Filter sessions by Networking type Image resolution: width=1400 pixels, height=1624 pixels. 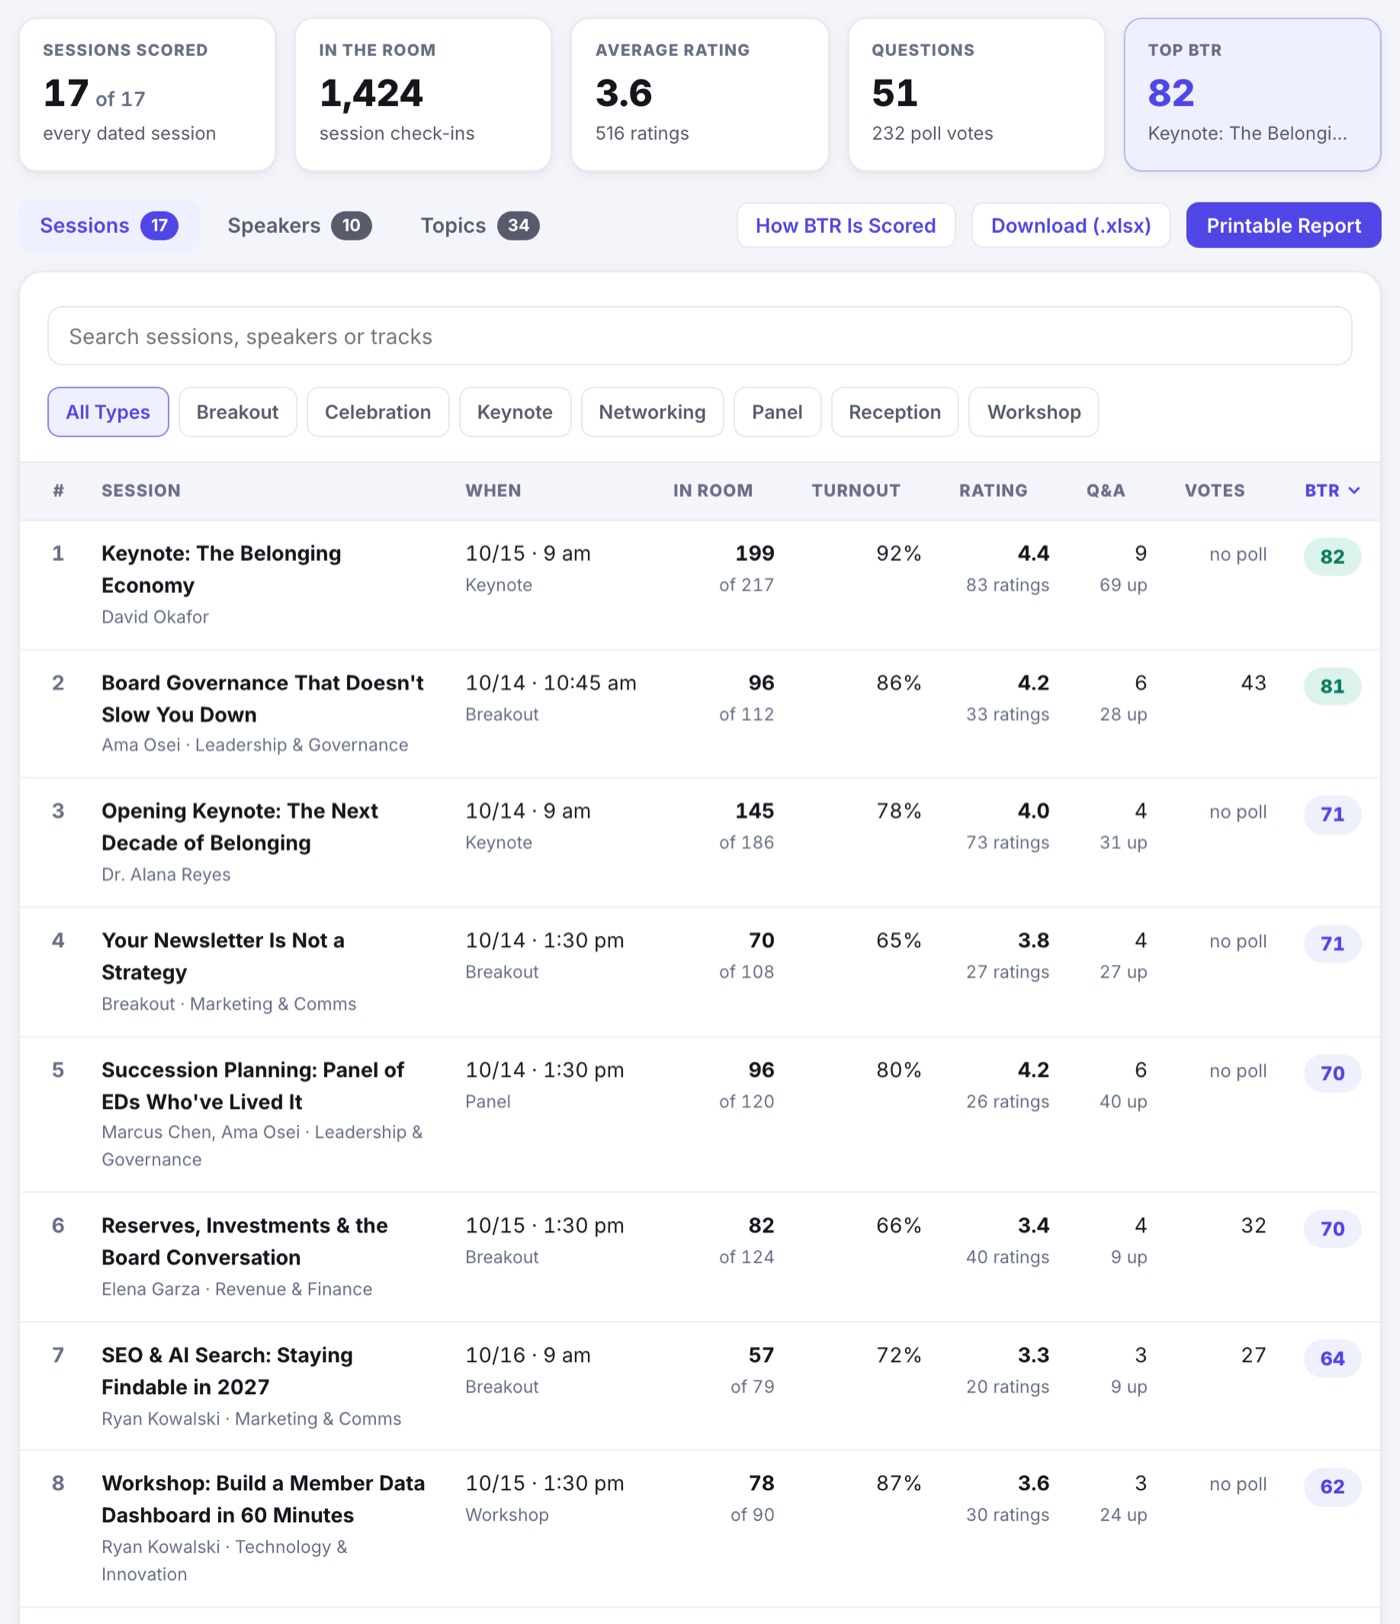(x=652, y=412)
